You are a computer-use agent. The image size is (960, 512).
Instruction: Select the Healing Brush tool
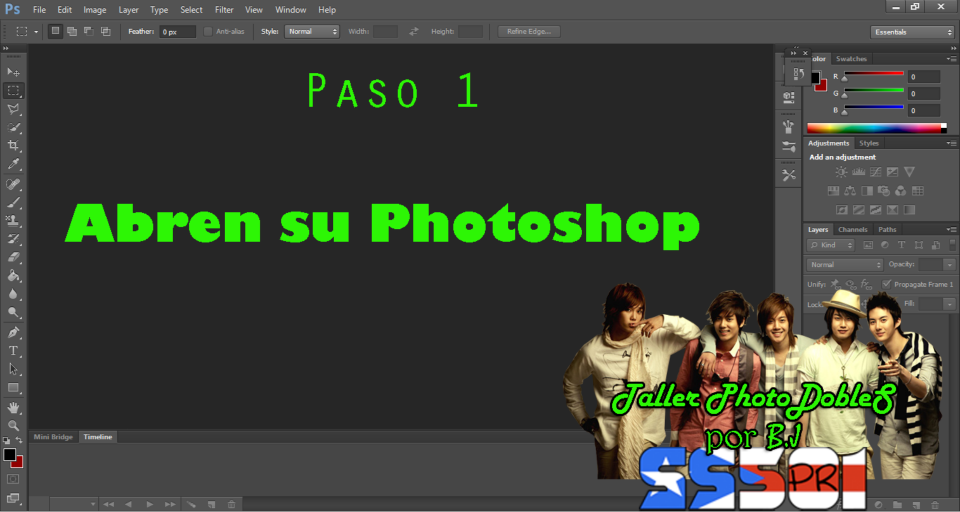pyautogui.click(x=13, y=184)
